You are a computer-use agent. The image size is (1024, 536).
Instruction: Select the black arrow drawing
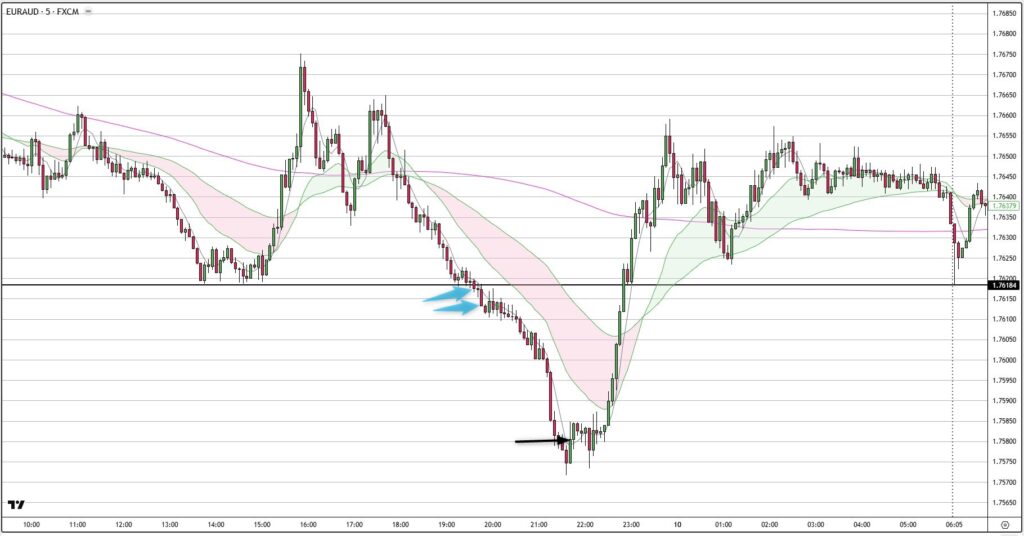pyautogui.click(x=542, y=440)
